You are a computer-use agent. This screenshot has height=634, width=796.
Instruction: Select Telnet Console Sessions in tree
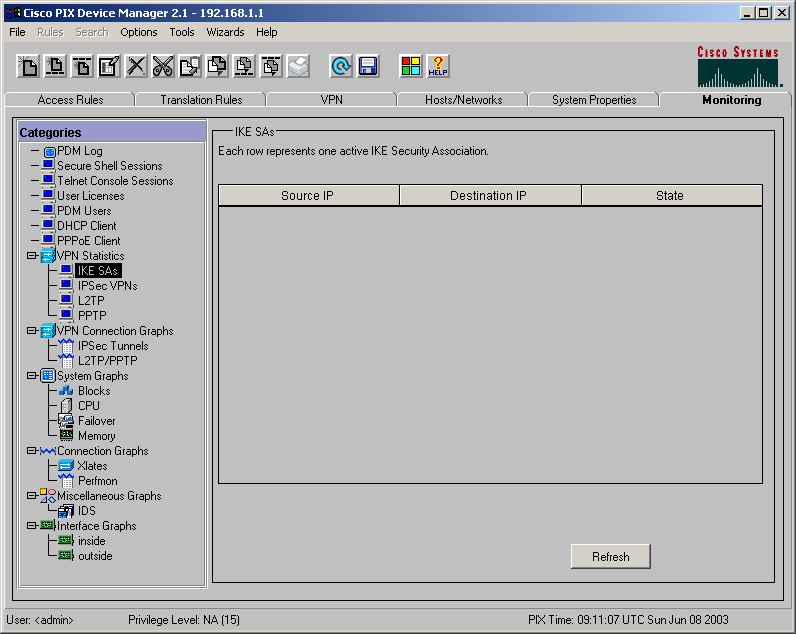pyautogui.click(x=115, y=181)
